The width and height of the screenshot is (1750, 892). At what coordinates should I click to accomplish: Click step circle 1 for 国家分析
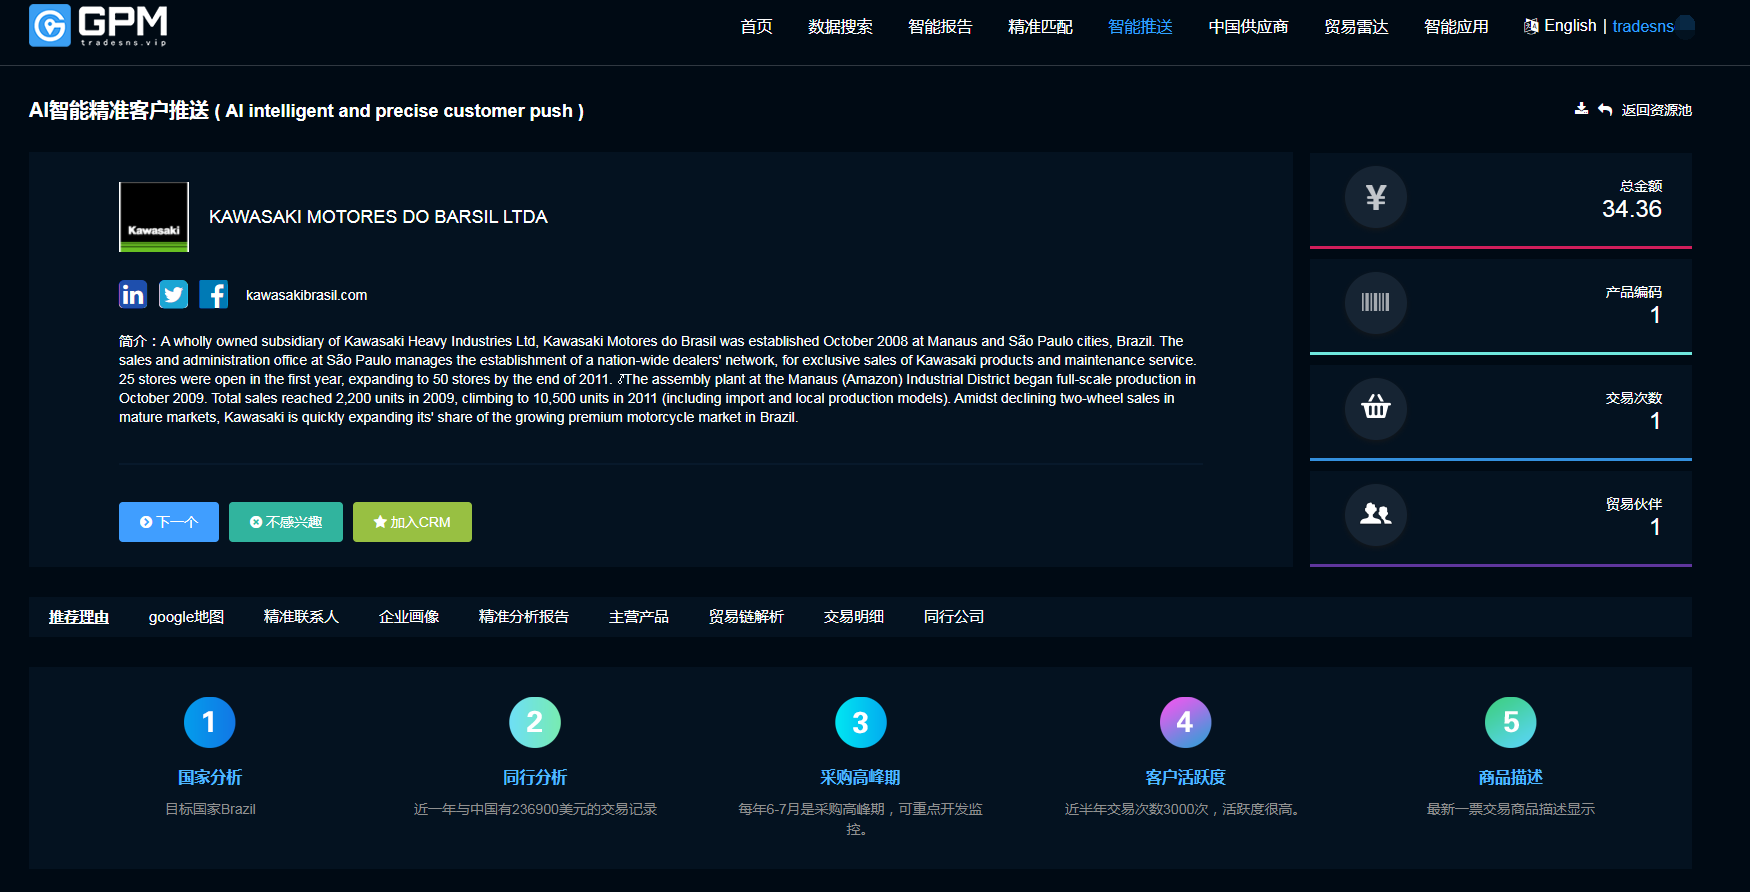pos(210,722)
